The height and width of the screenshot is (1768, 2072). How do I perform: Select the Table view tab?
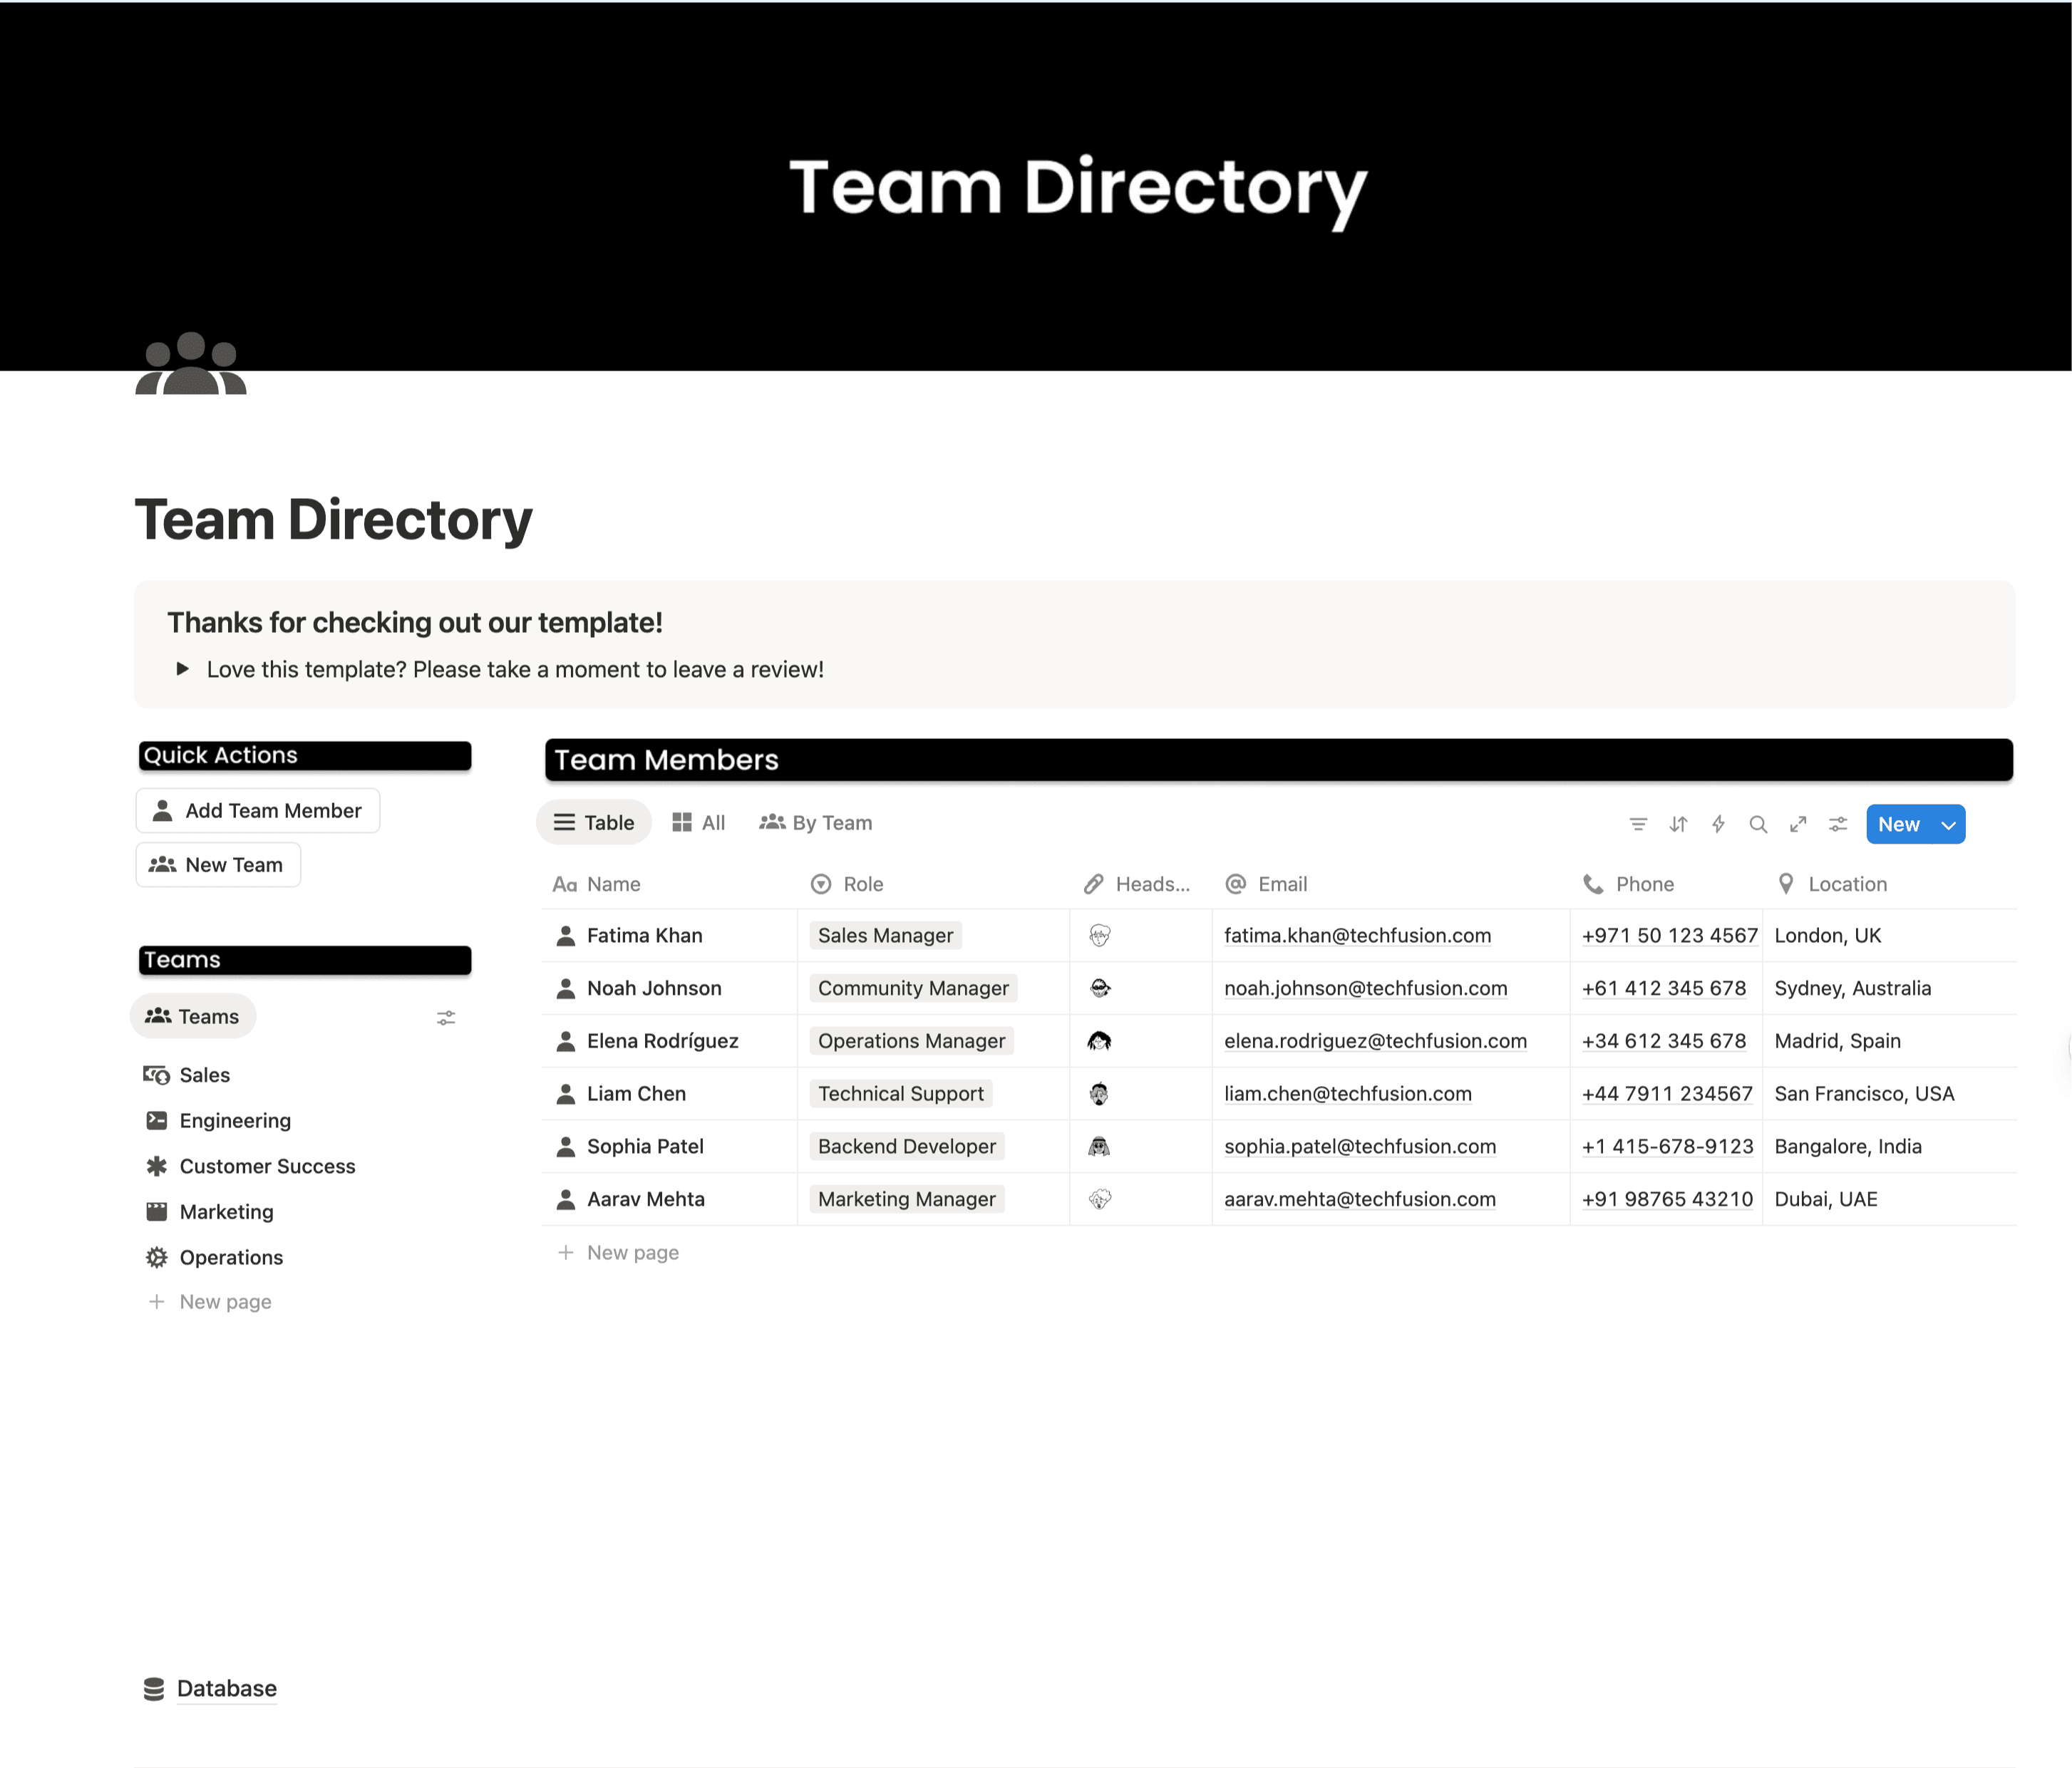594,822
